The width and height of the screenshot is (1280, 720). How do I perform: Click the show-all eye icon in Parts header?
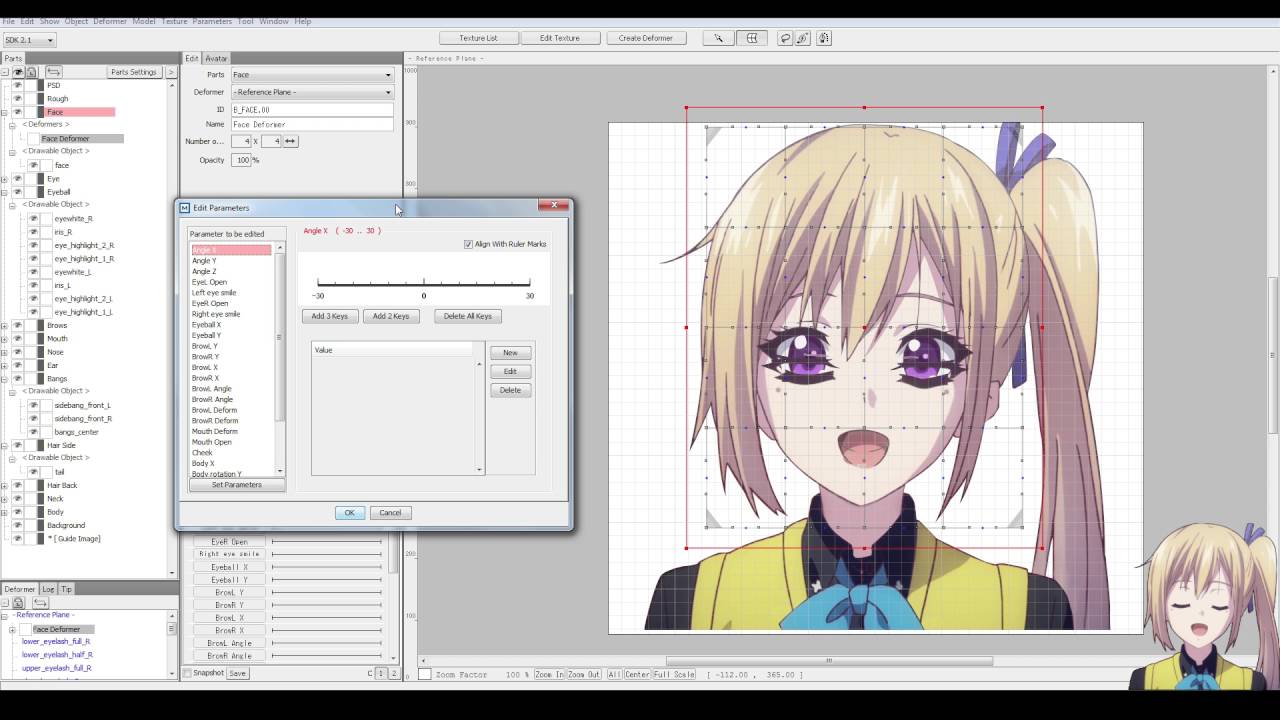(17, 72)
